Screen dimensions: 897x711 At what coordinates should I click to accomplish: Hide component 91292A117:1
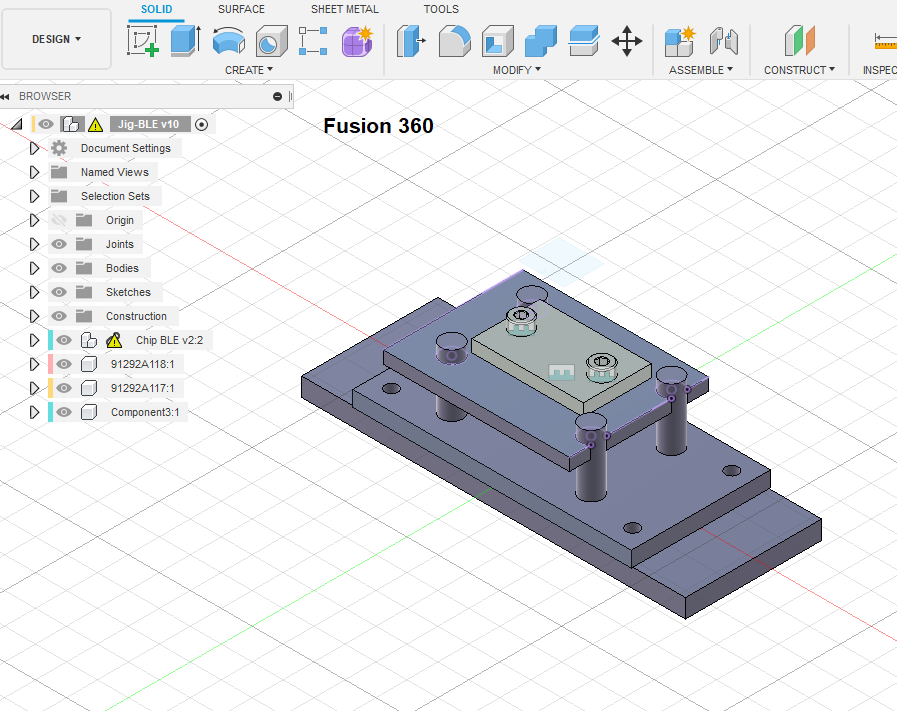point(64,388)
